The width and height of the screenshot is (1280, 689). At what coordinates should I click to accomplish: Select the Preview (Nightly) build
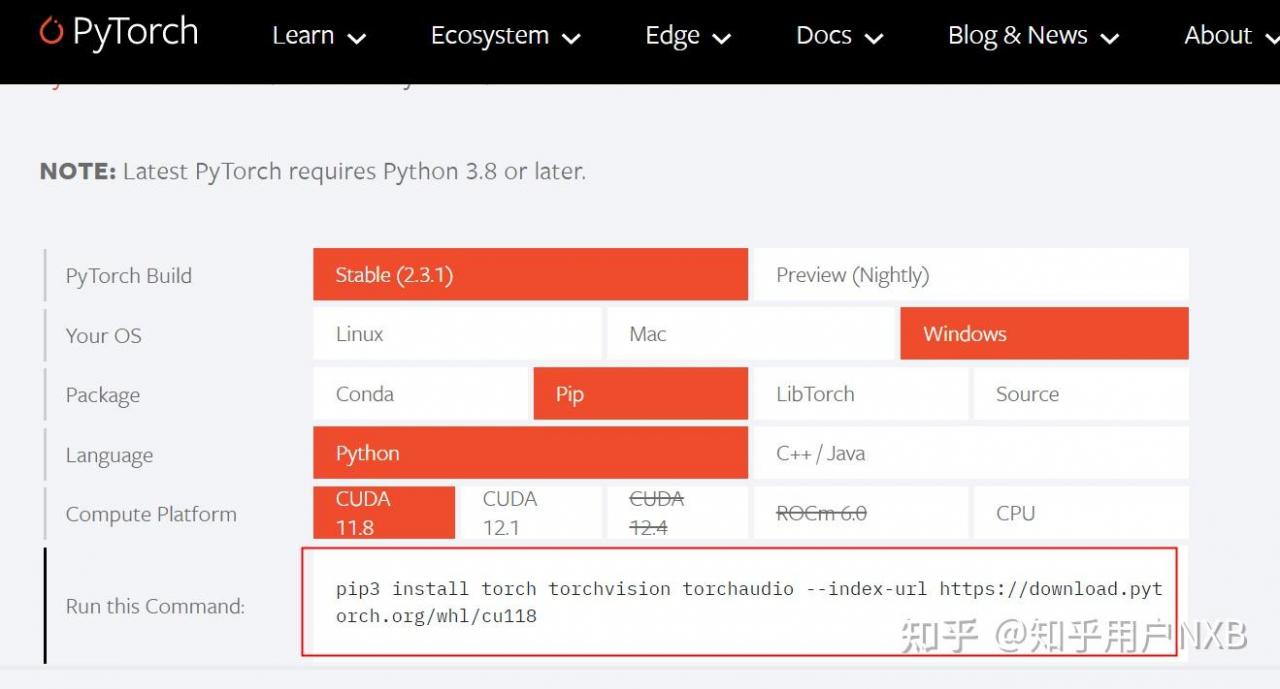click(x=971, y=275)
